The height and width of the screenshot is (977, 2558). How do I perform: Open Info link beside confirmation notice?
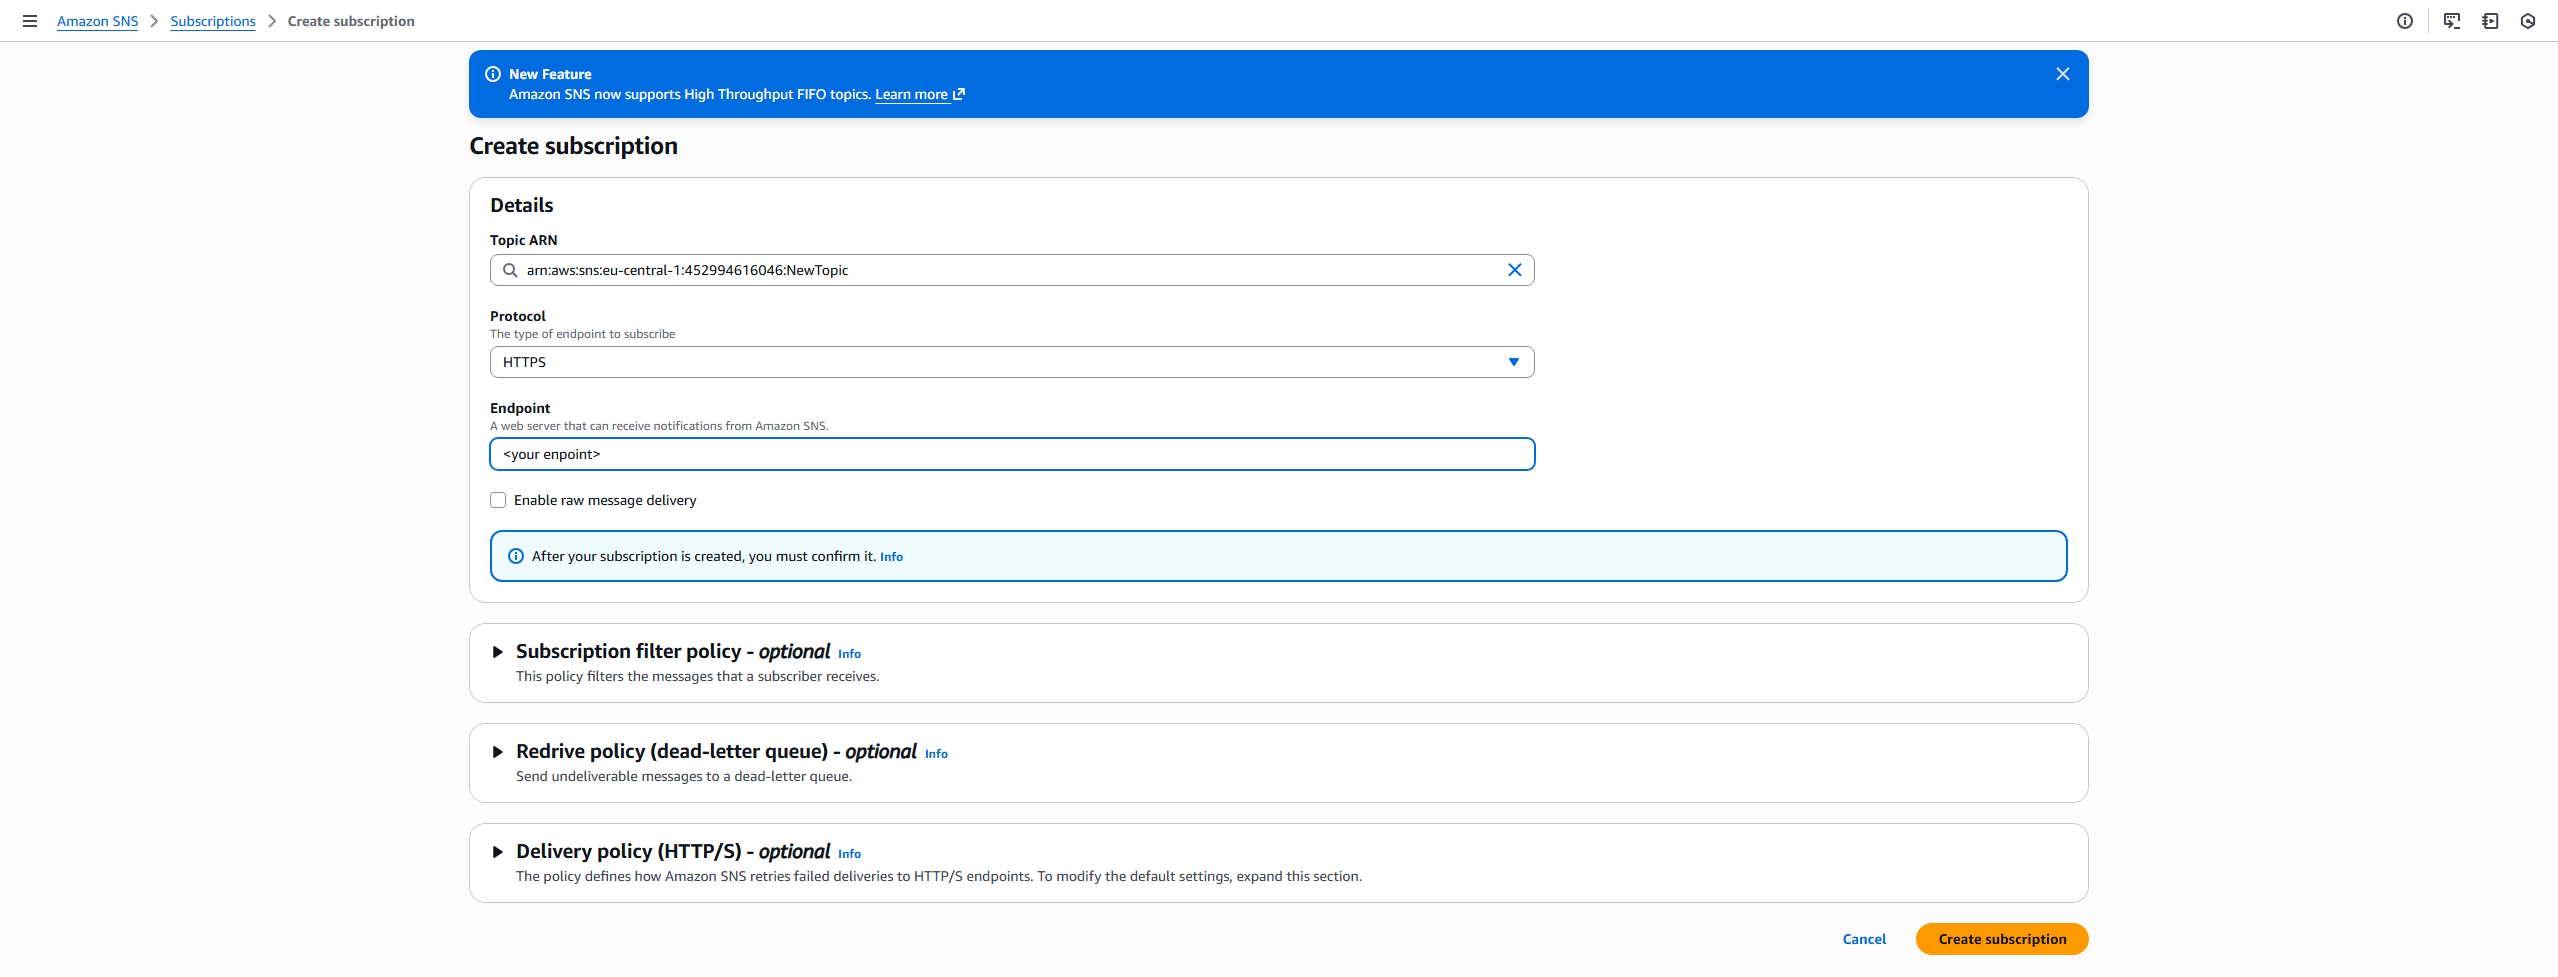pyautogui.click(x=891, y=557)
